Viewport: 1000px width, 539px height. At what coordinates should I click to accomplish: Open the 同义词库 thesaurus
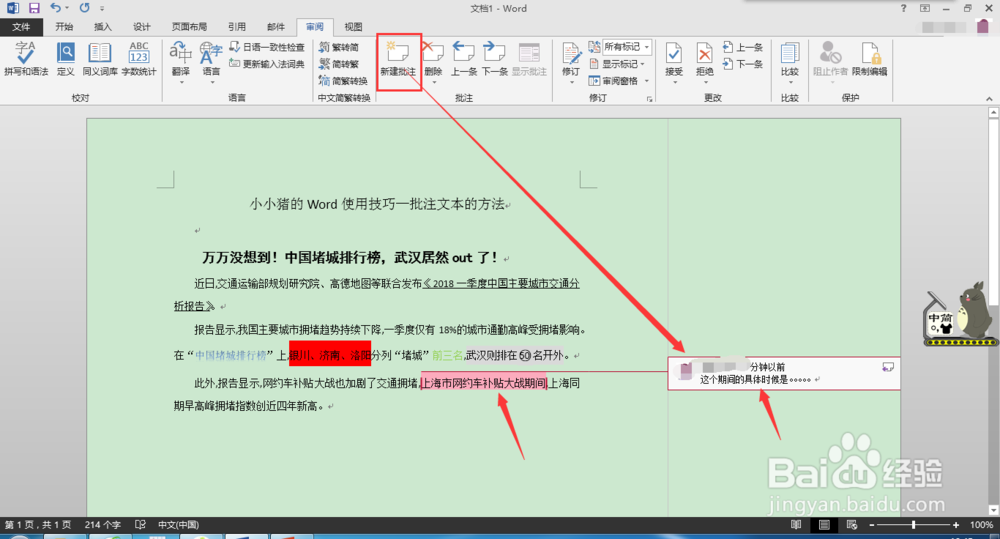(x=100, y=59)
